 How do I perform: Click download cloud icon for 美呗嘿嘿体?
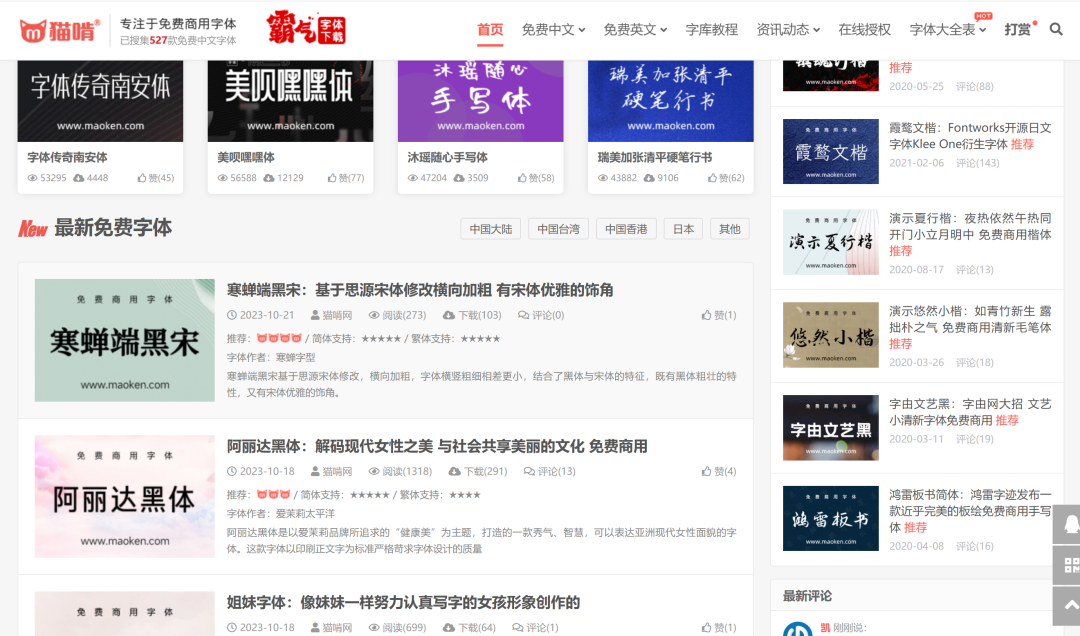tap(269, 178)
